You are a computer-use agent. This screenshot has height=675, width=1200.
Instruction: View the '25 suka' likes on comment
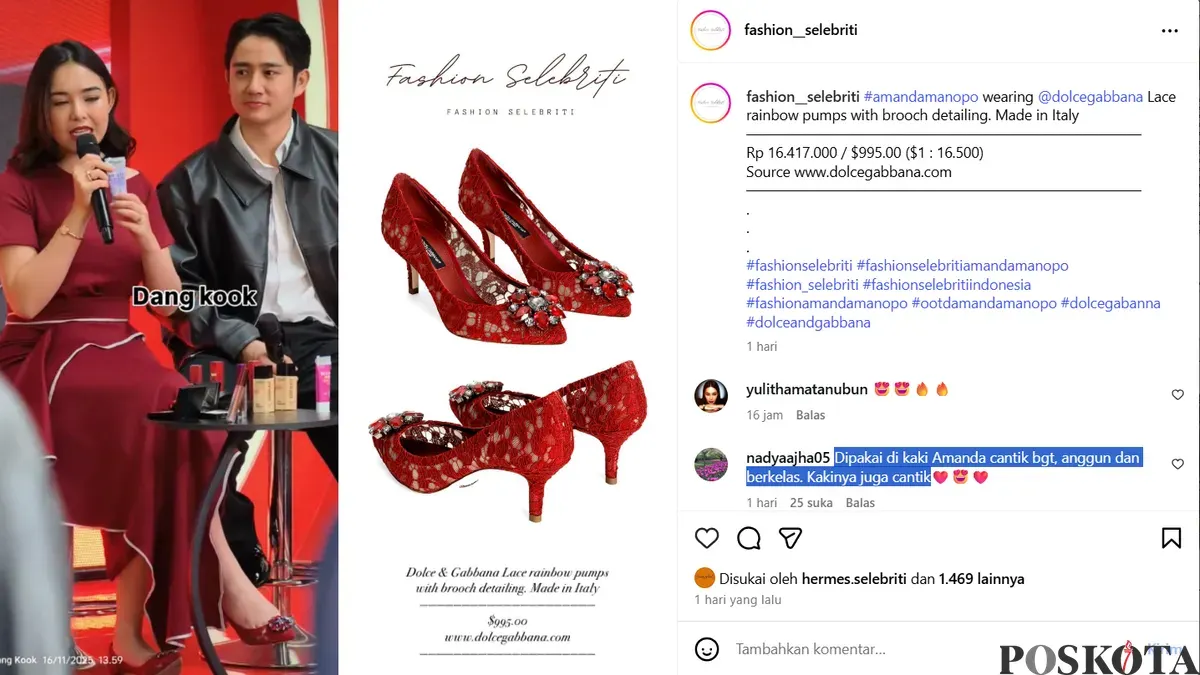click(x=811, y=503)
